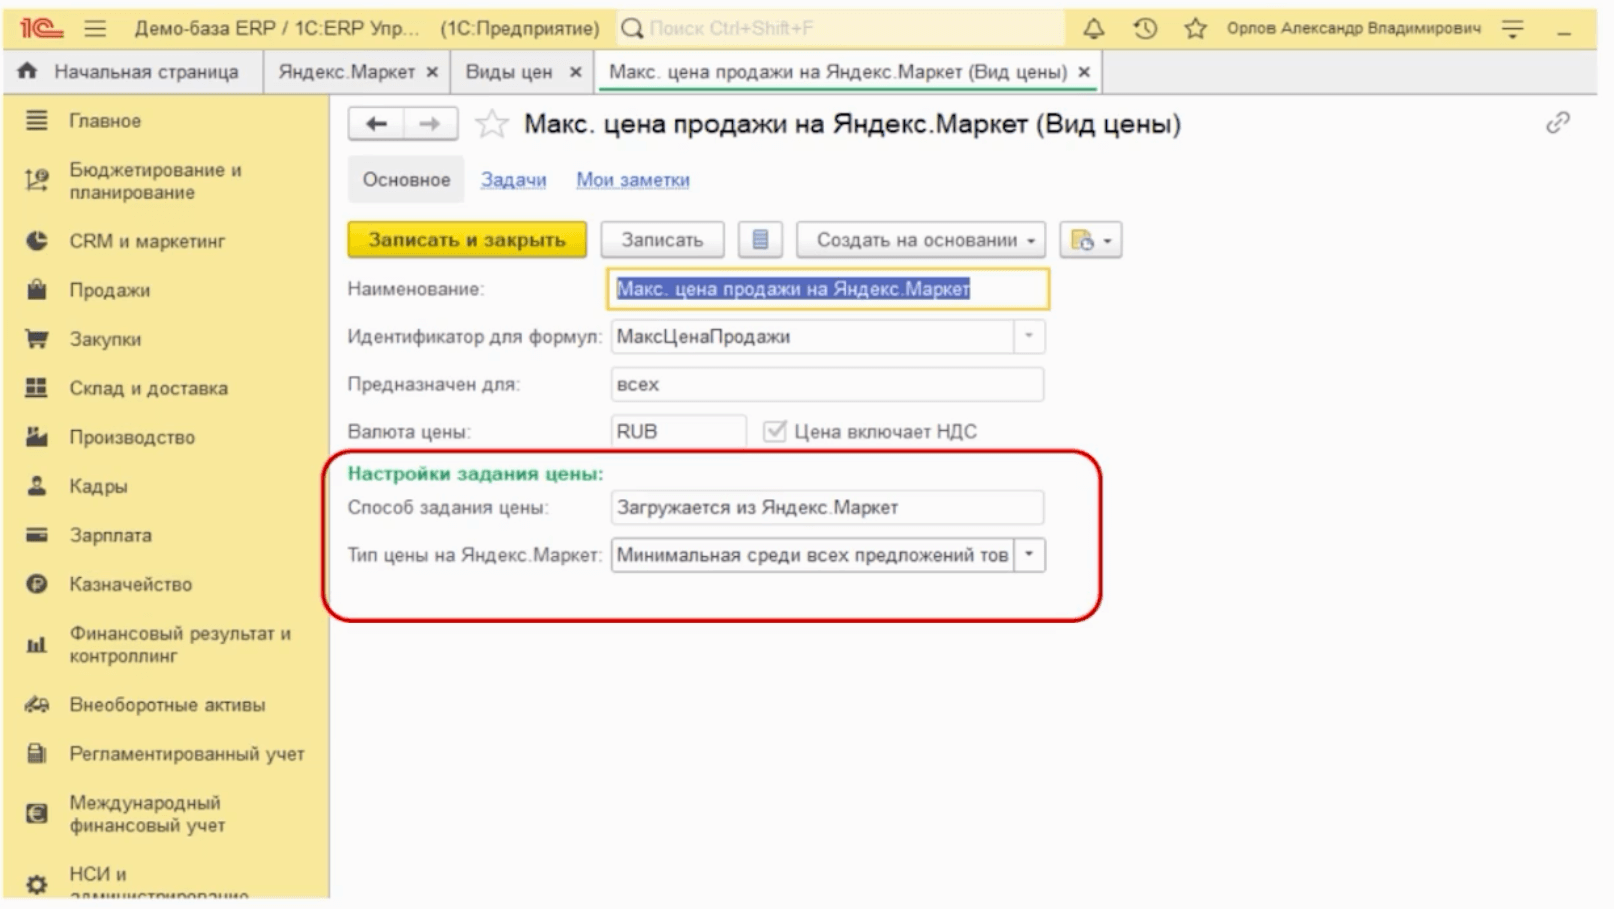The width and height of the screenshot is (1614, 909).
Task: Close the Макс. цена продажи tab
Action: (x=1084, y=72)
